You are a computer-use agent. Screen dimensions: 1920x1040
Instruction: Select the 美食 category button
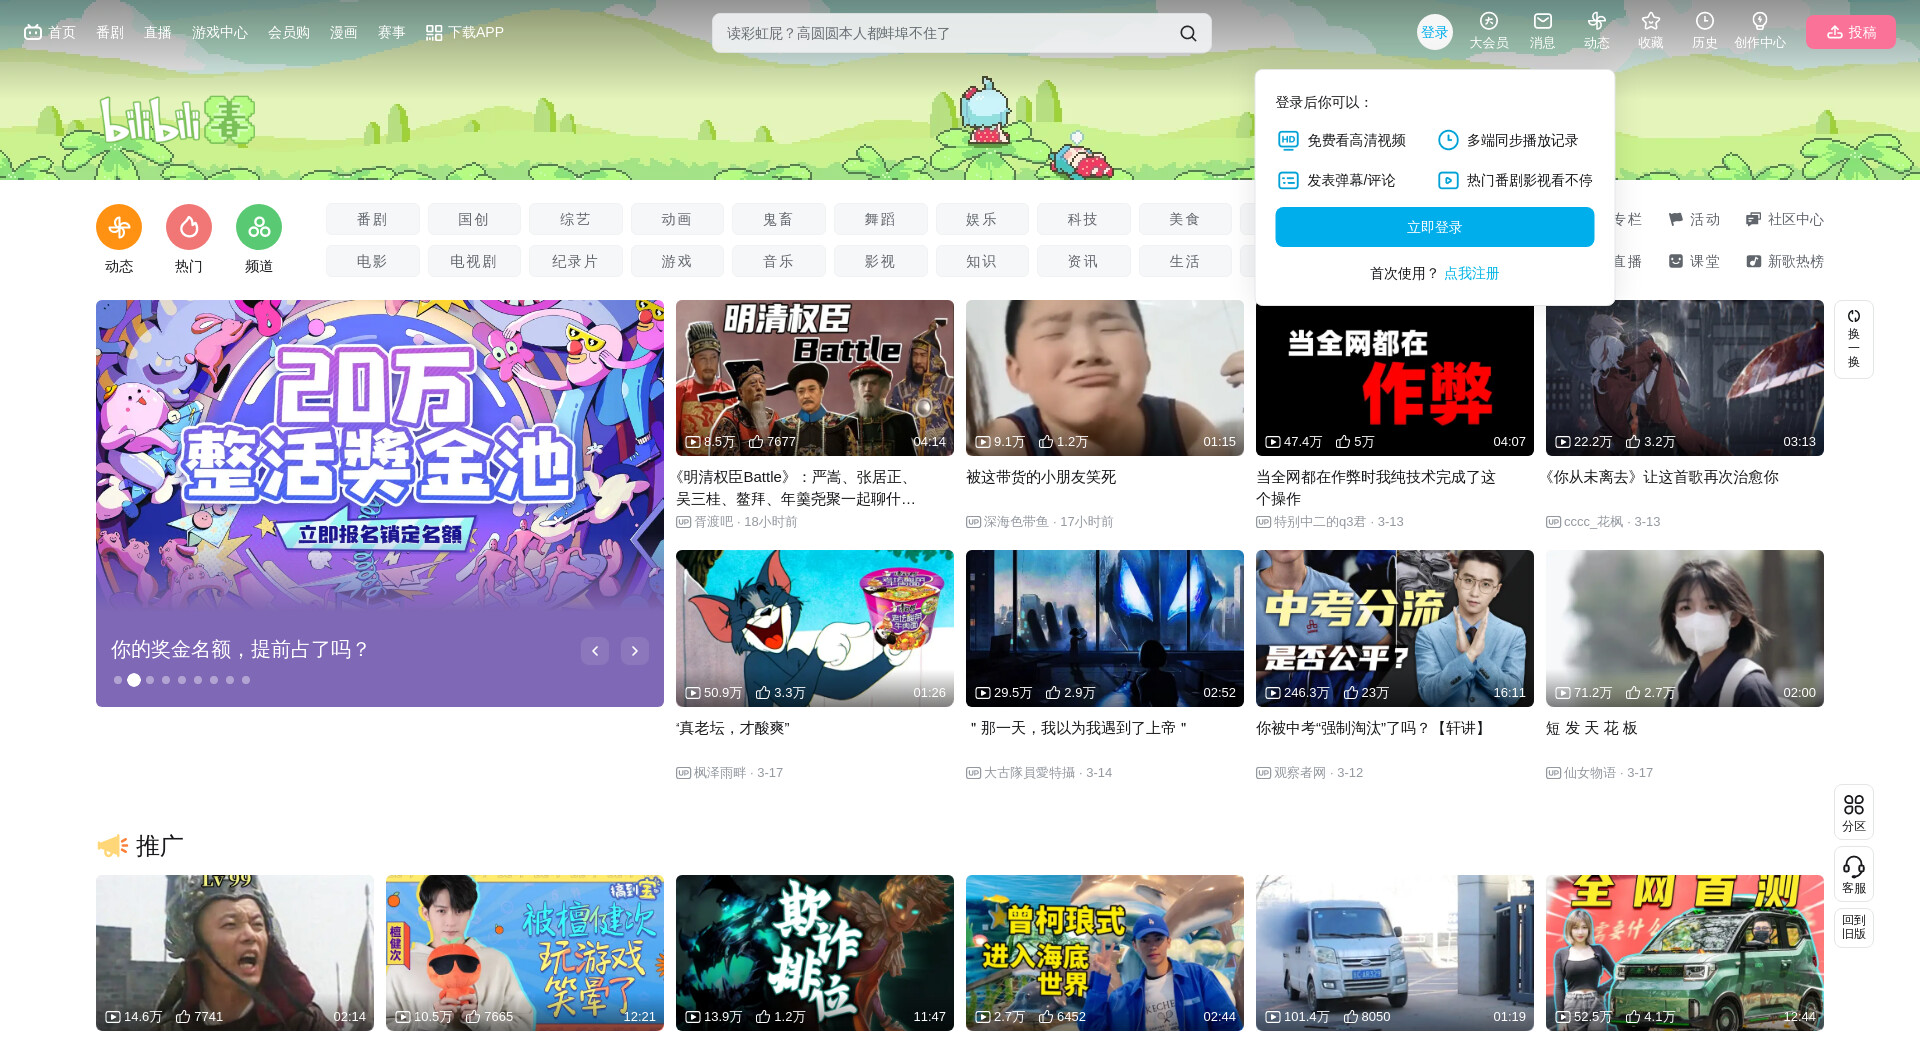1185,219
